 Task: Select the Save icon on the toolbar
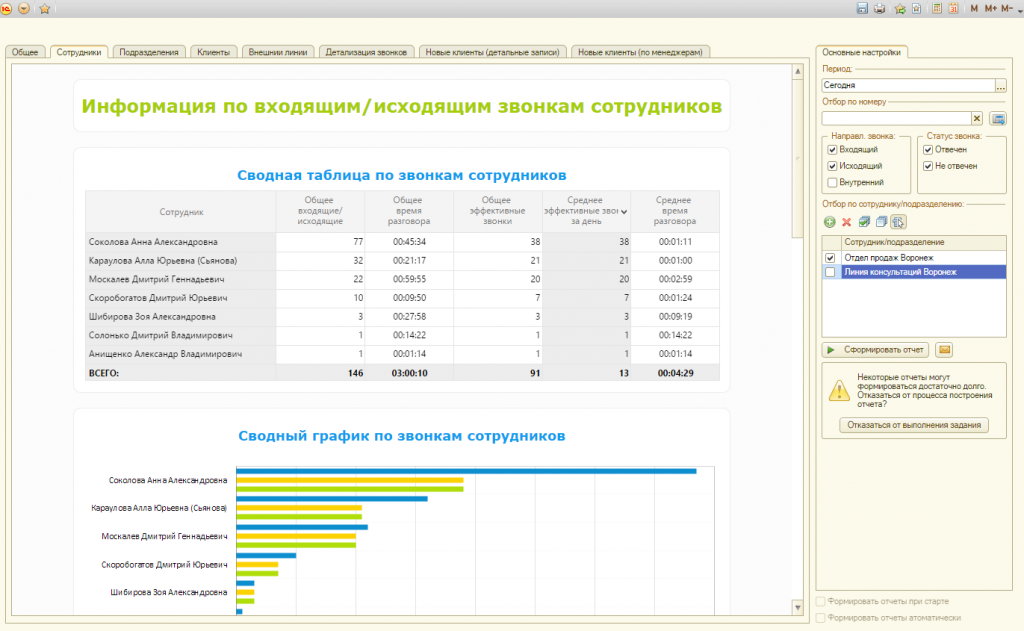point(863,8)
